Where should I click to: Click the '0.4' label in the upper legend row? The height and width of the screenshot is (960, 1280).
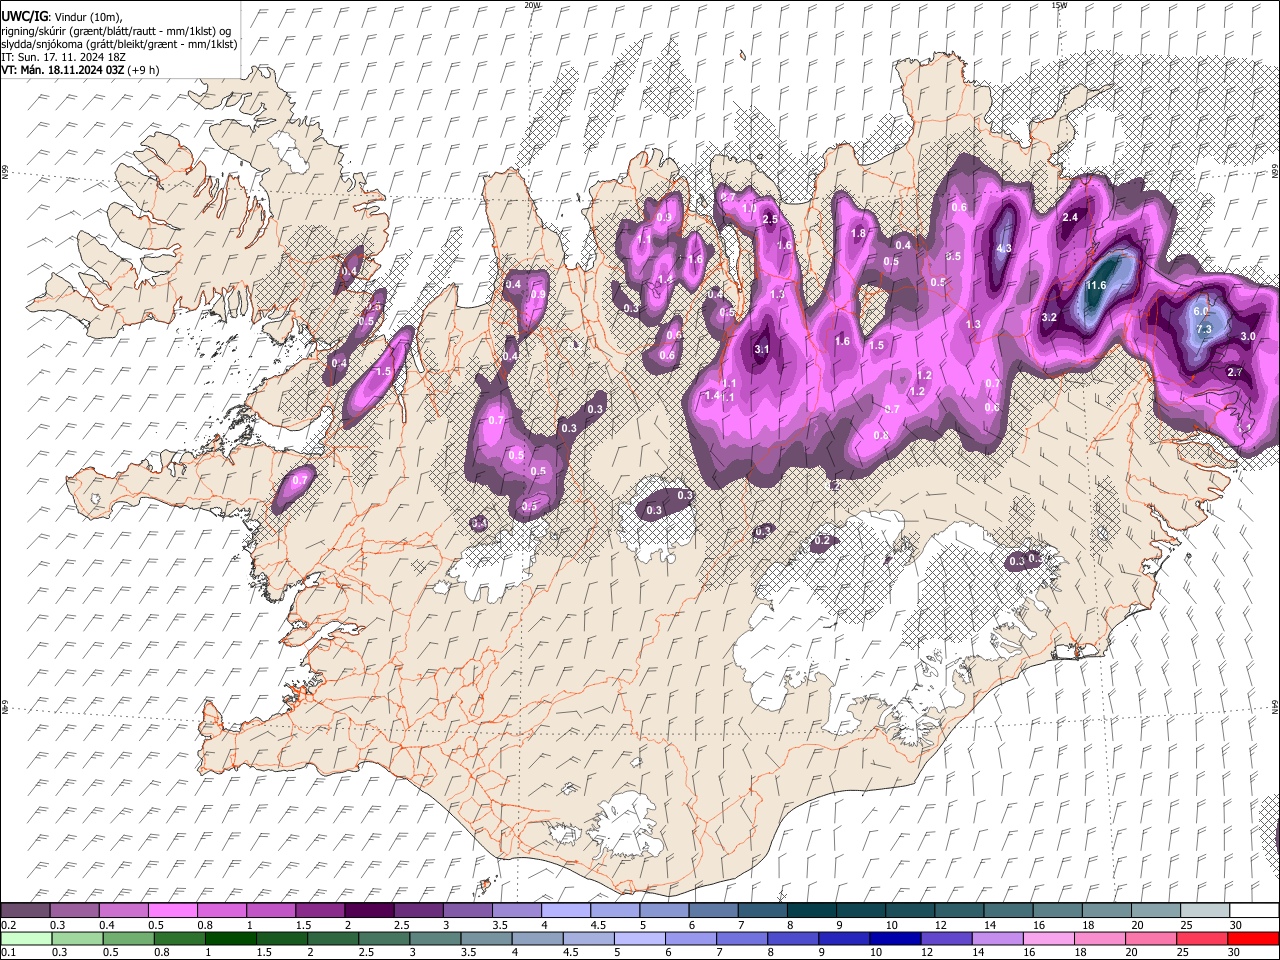point(107,925)
